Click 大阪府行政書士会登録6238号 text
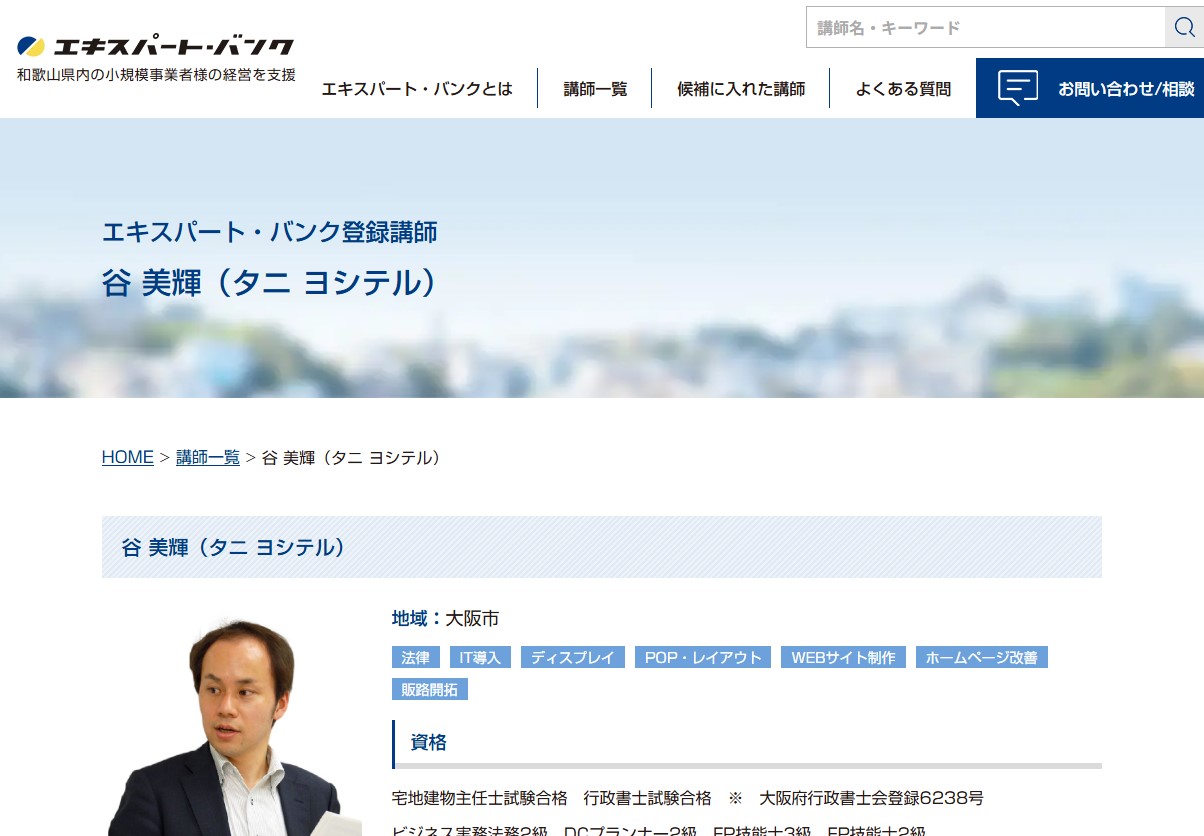The height and width of the screenshot is (836, 1204). coord(872,798)
